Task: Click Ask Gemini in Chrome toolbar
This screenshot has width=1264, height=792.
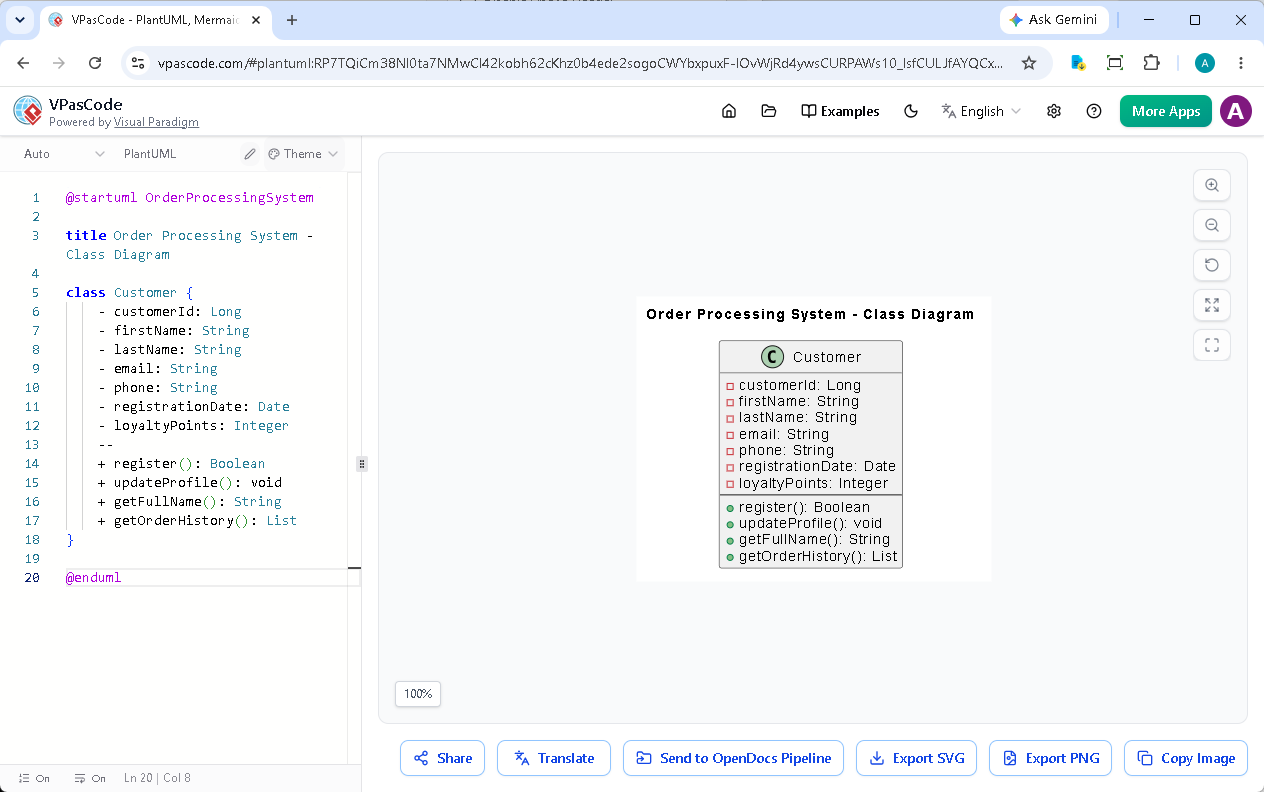Action: (1053, 20)
